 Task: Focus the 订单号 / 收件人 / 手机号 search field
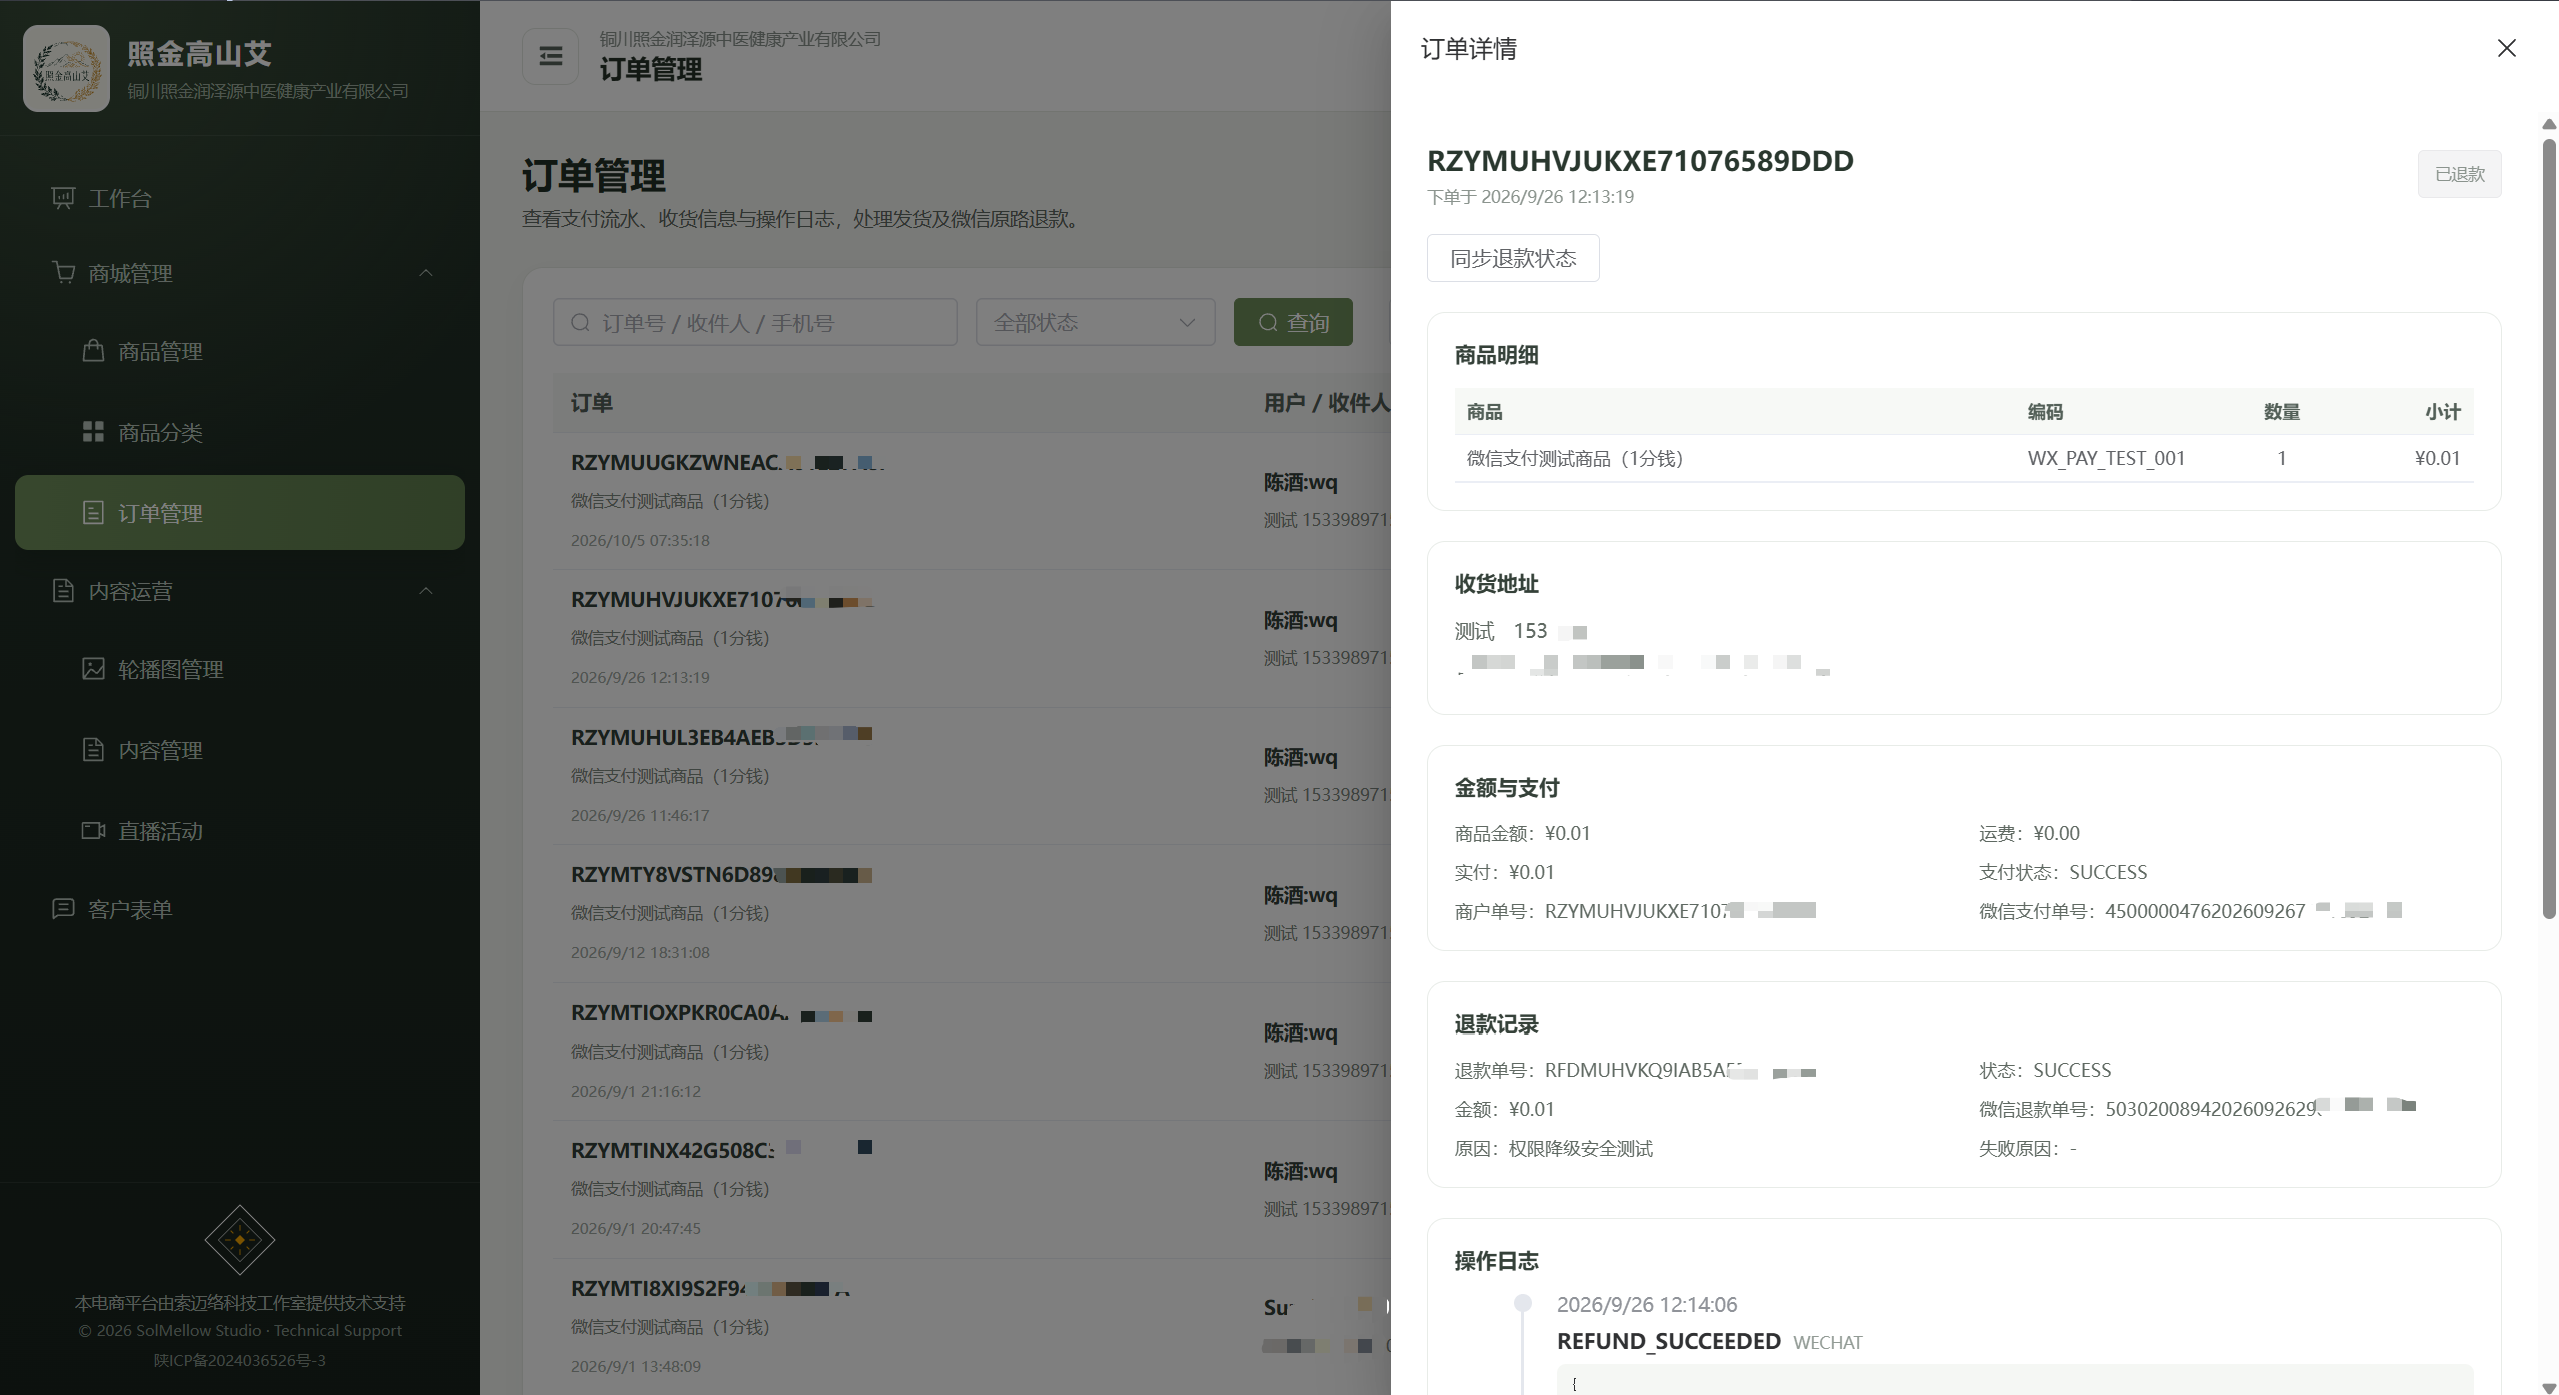click(755, 322)
